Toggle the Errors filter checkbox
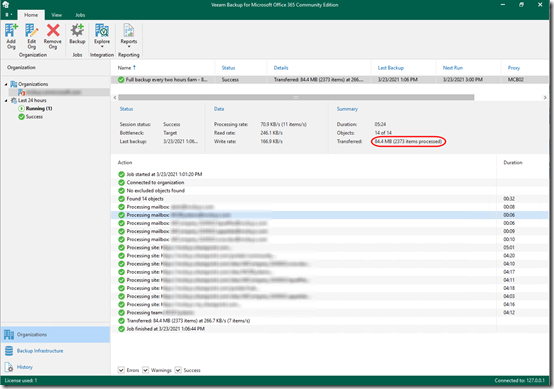The width and height of the screenshot is (554, 389). coord(121,370)
